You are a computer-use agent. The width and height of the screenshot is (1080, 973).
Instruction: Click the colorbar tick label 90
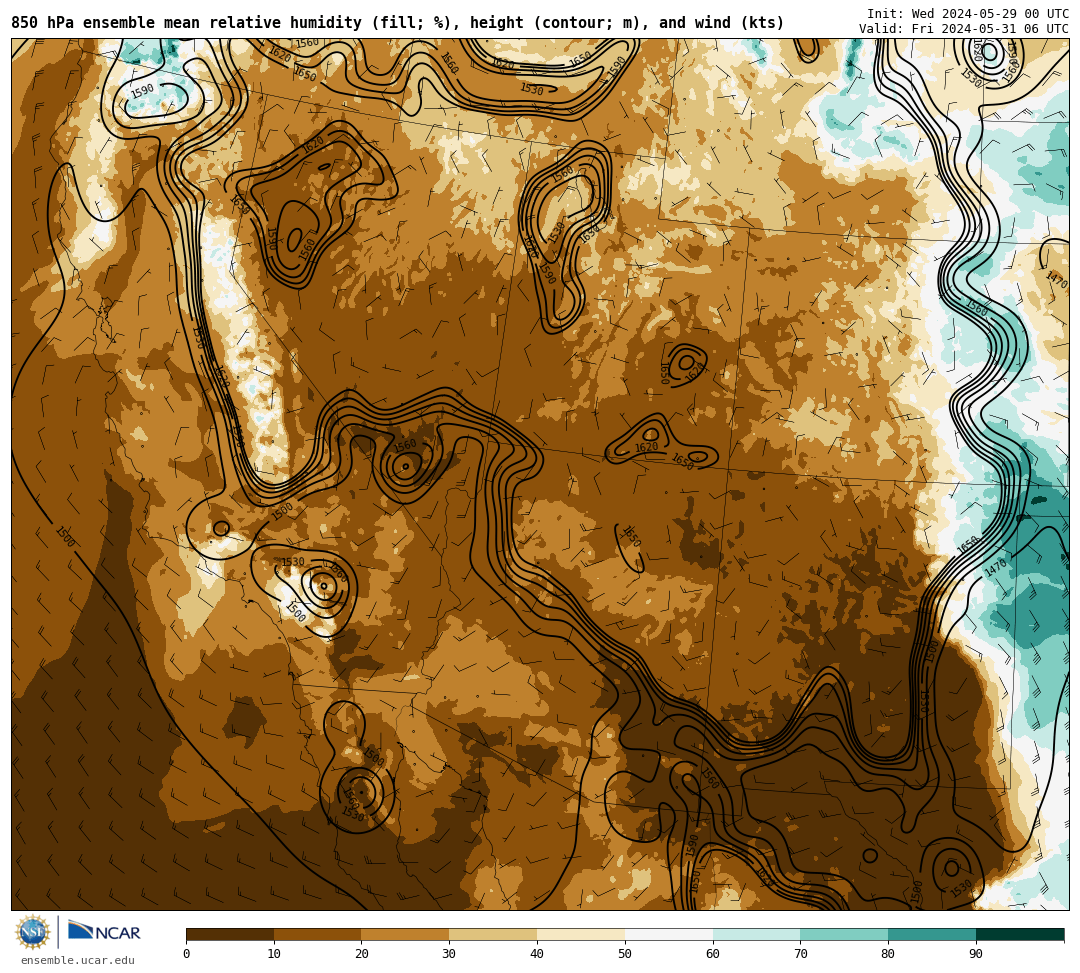click(976, 954)
